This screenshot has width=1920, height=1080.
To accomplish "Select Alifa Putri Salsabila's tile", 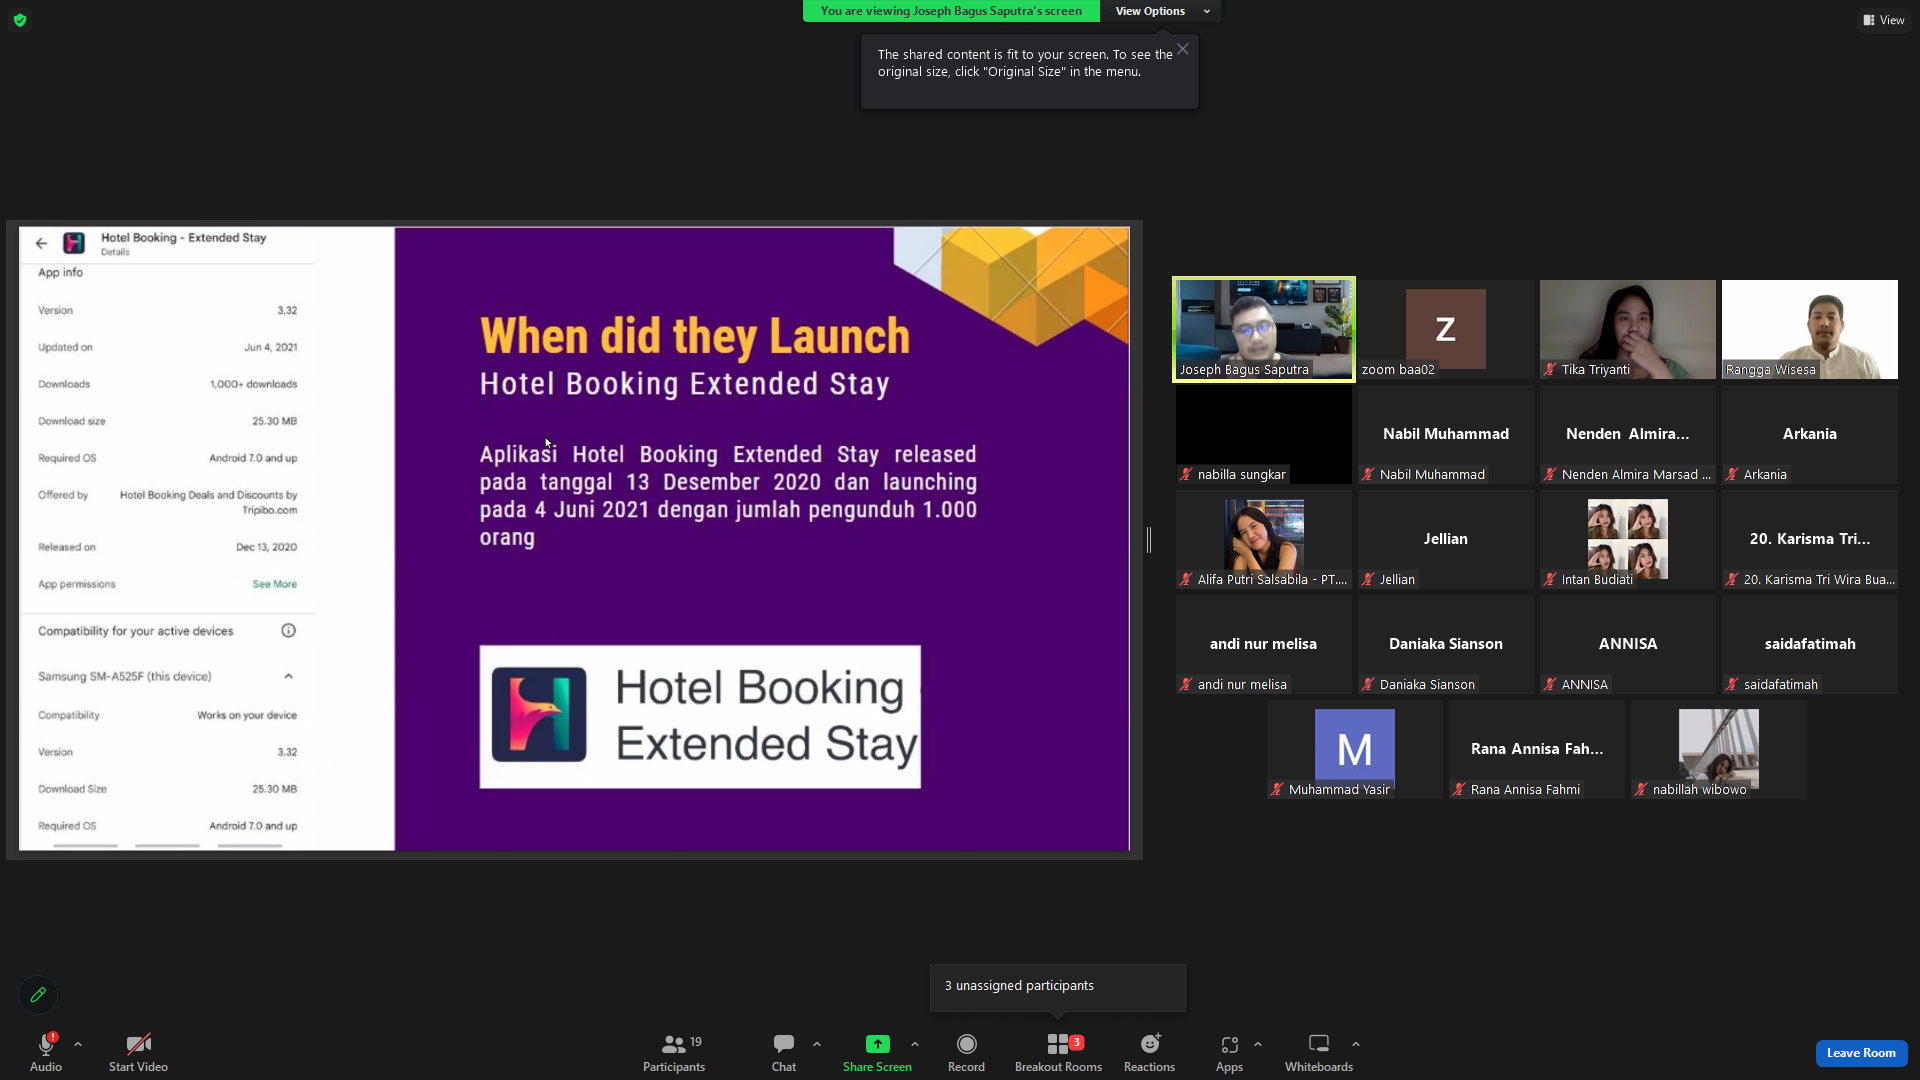I will 1264,539.
